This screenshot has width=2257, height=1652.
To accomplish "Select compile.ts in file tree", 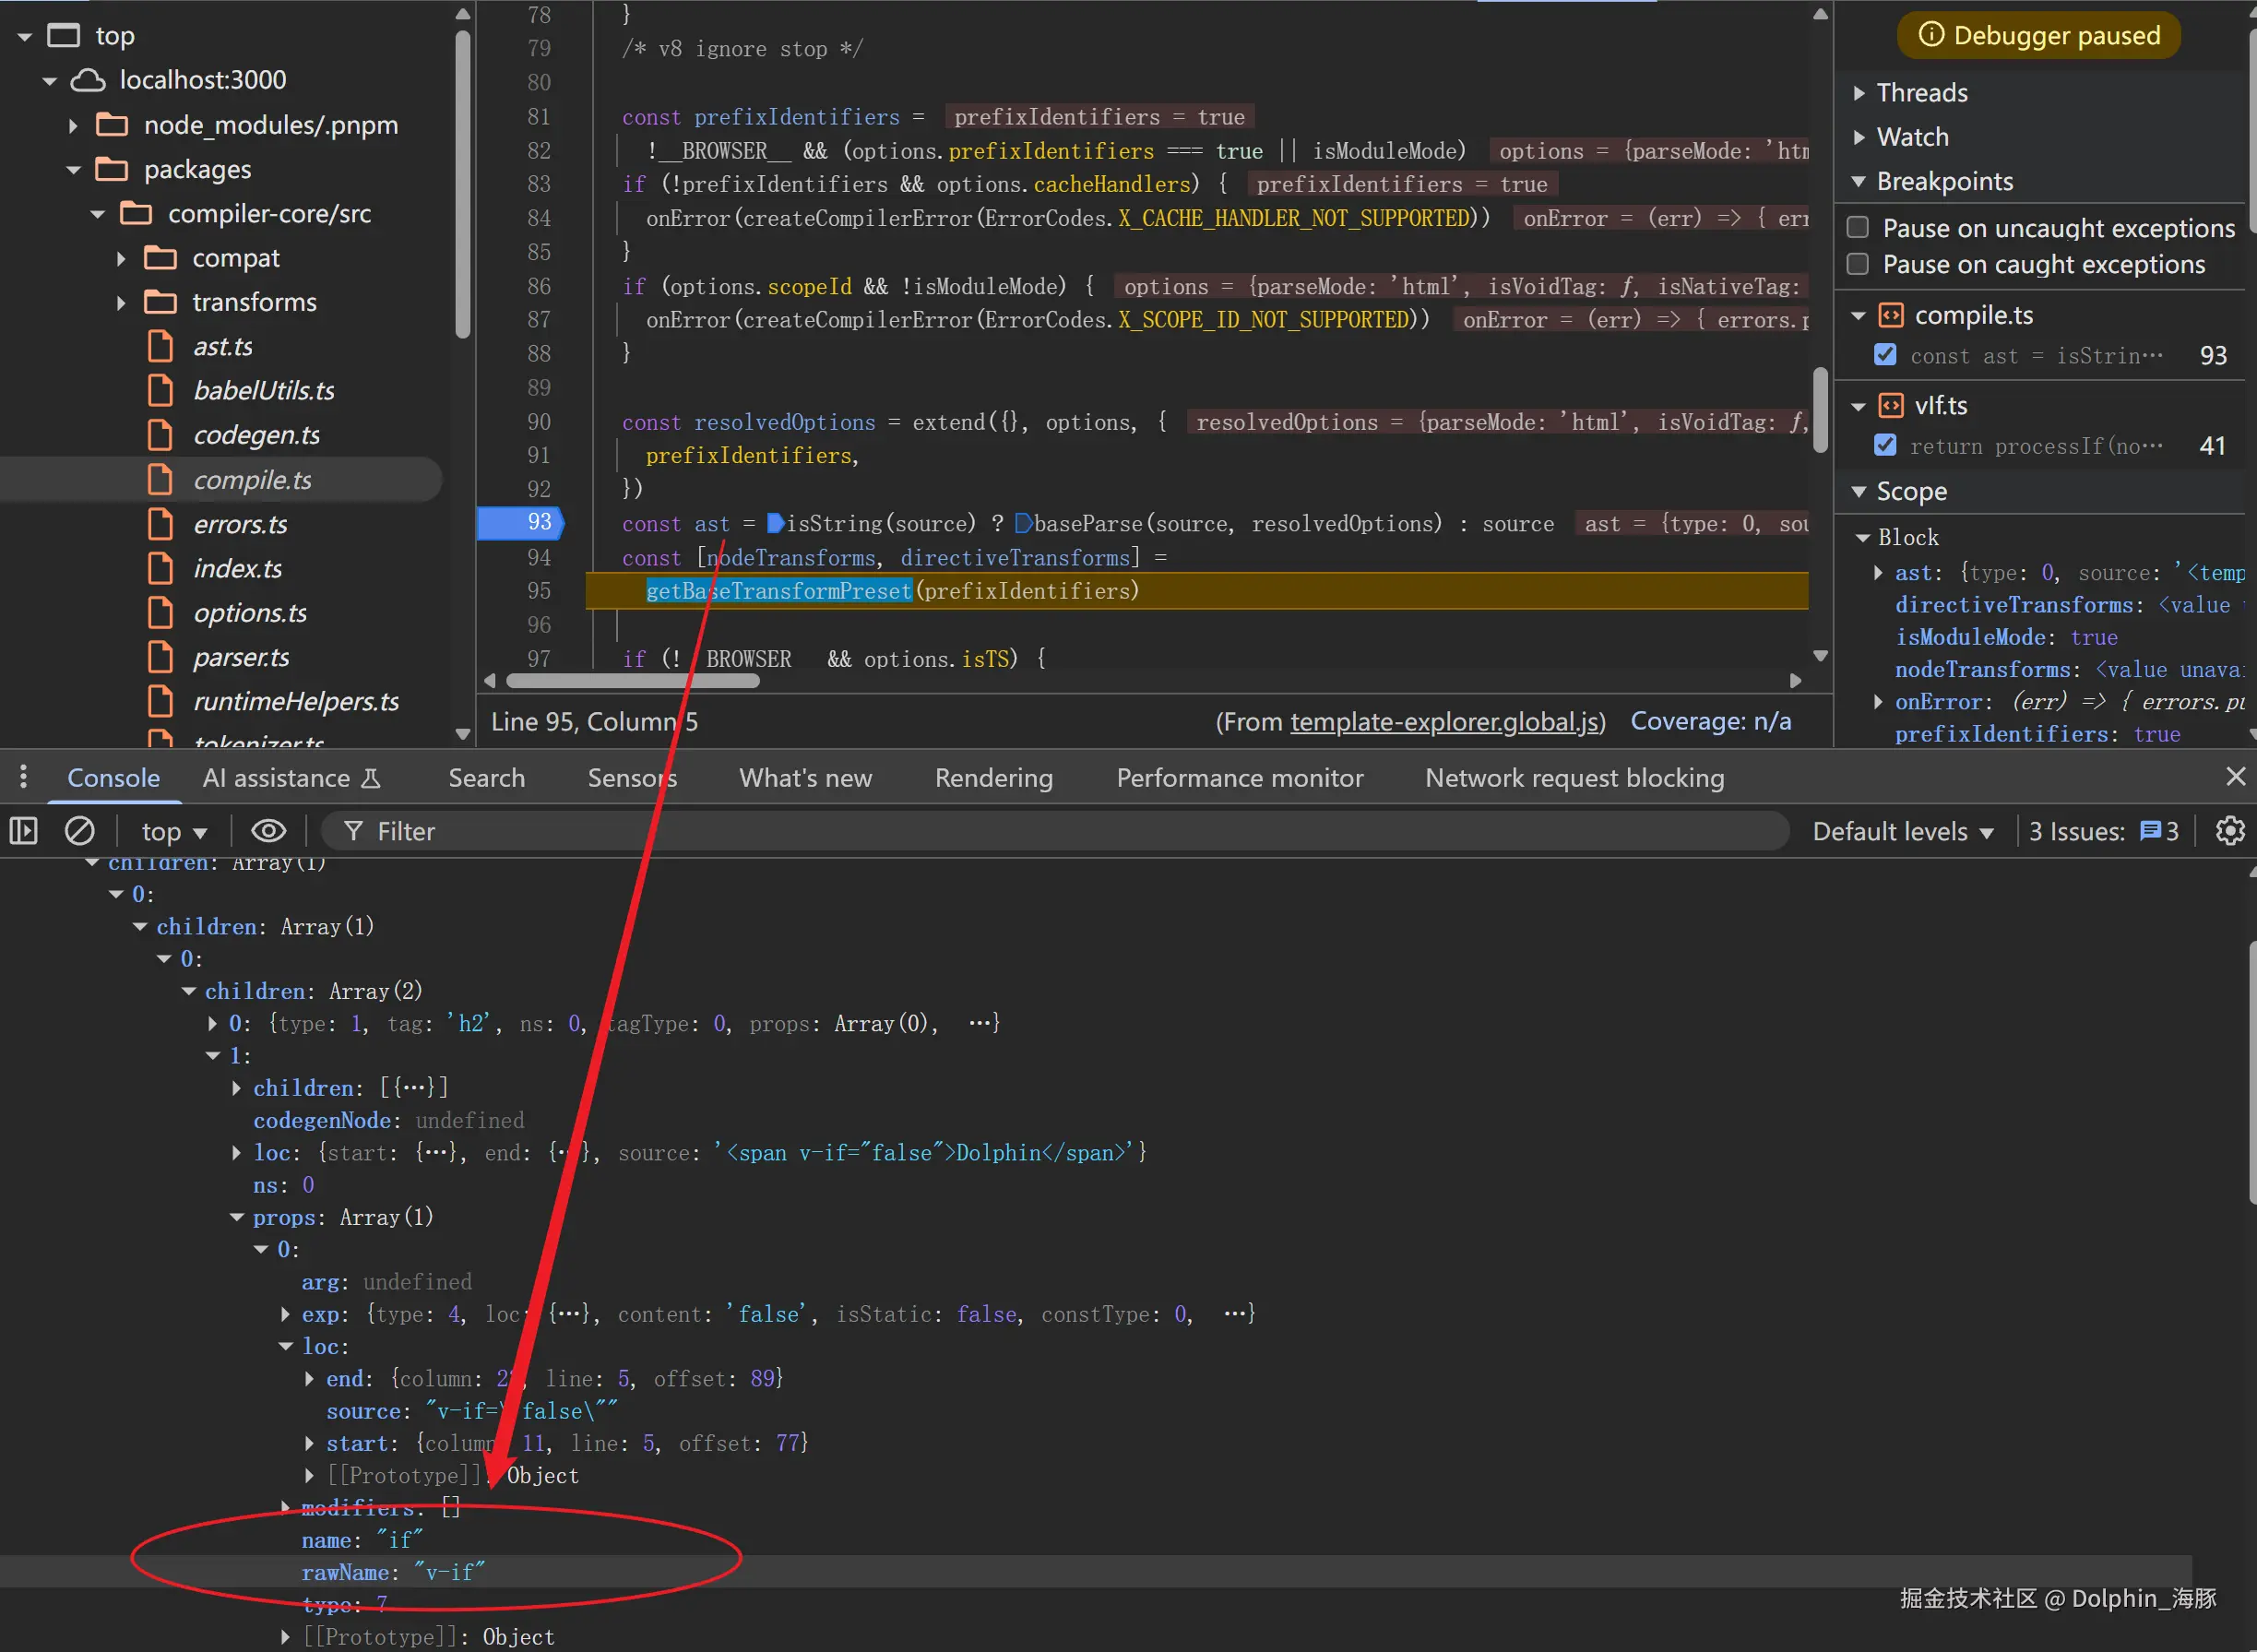I will (252, 480).
